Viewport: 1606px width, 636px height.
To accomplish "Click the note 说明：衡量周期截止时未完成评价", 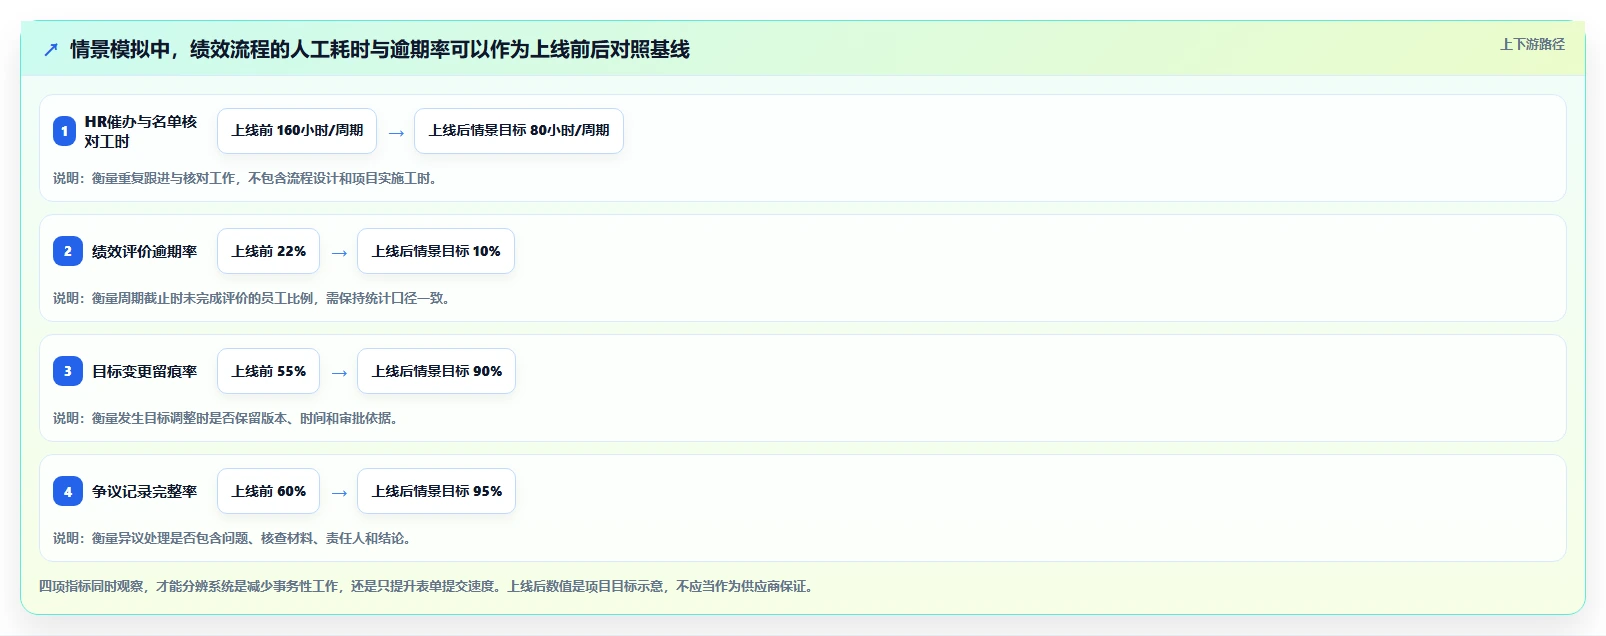I will click(252, 298).
